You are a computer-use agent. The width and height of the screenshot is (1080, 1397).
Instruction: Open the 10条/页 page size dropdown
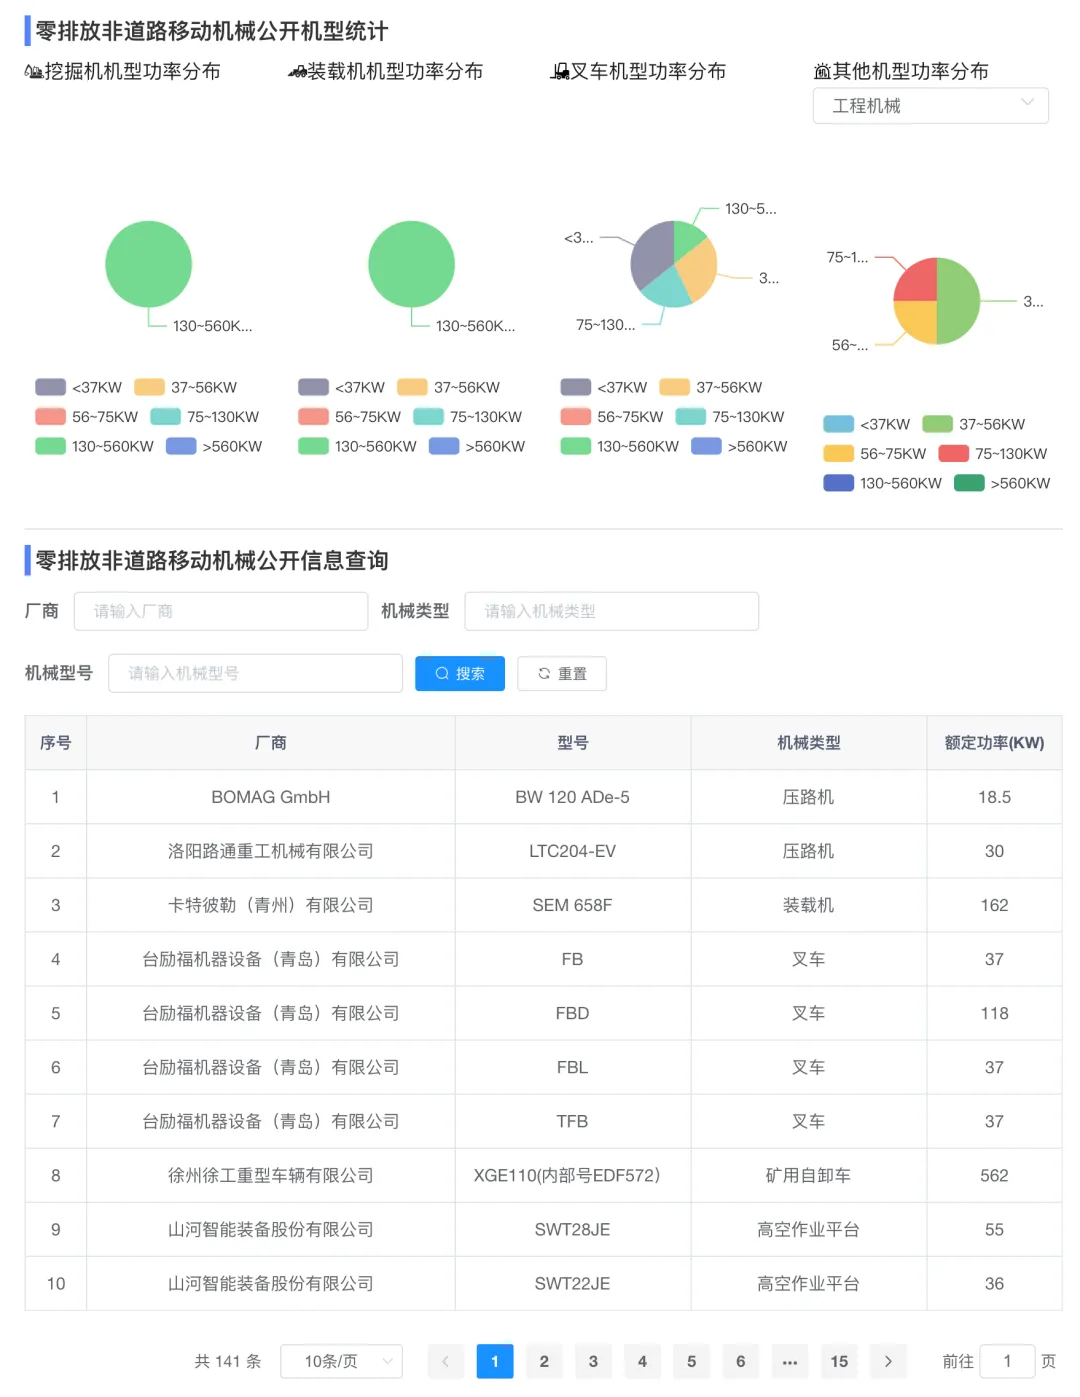[x=341, y=1361]
